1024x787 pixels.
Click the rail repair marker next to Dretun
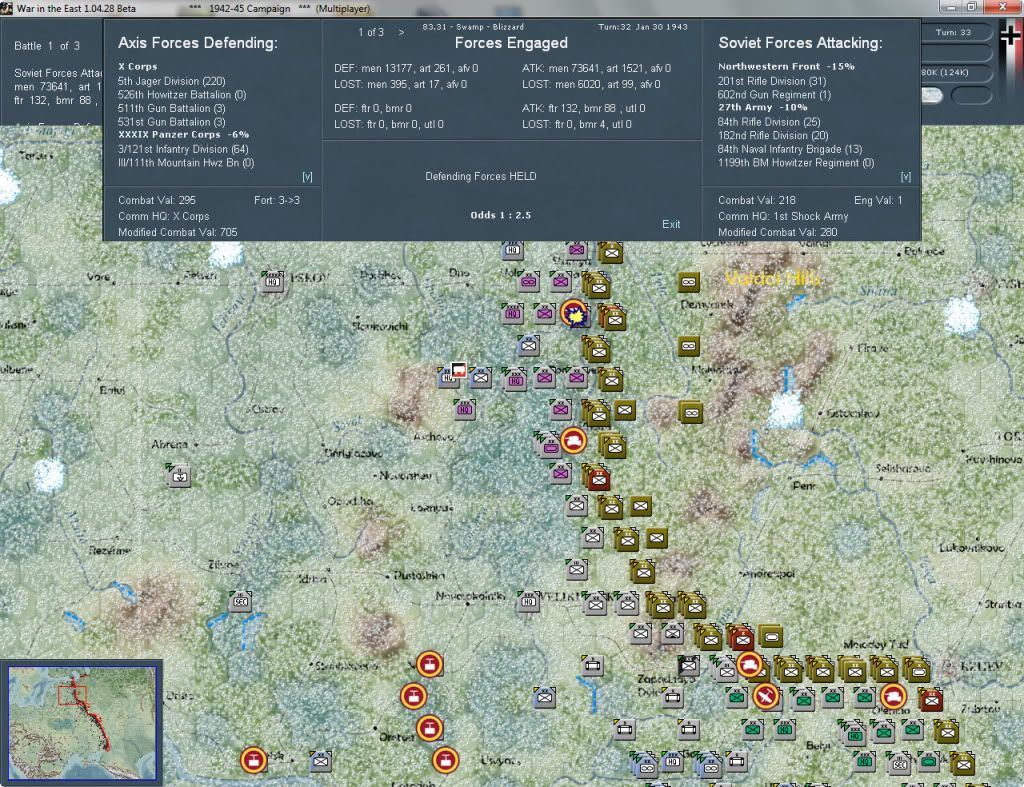429,728
